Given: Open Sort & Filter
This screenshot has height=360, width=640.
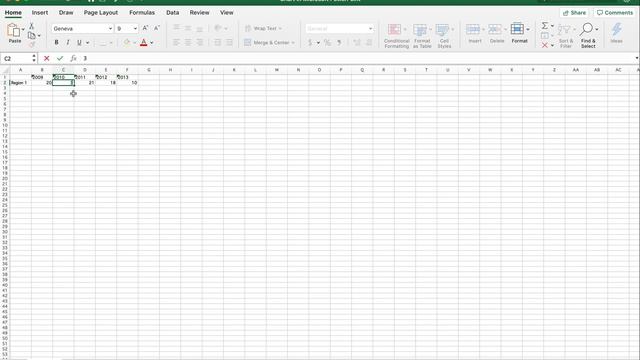Looking at the screenshot, I should [565, 36].
